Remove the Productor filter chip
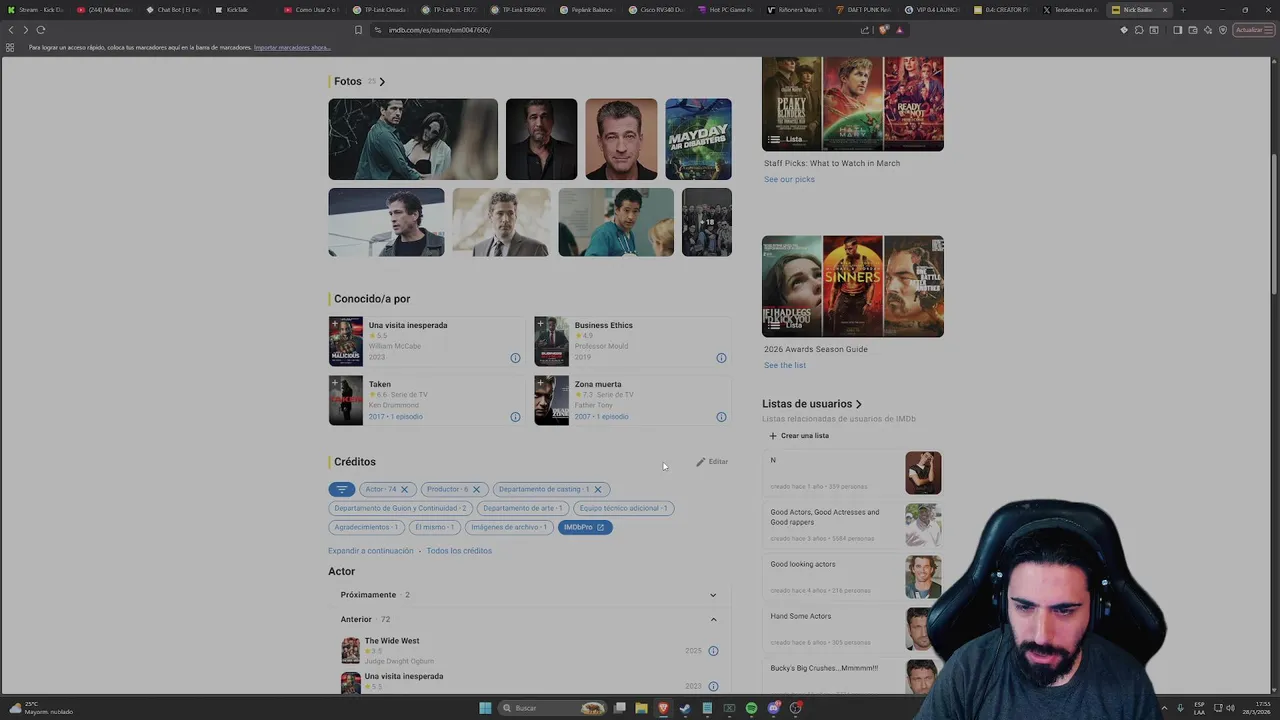 pyautogui.click(x=476, y=489)
